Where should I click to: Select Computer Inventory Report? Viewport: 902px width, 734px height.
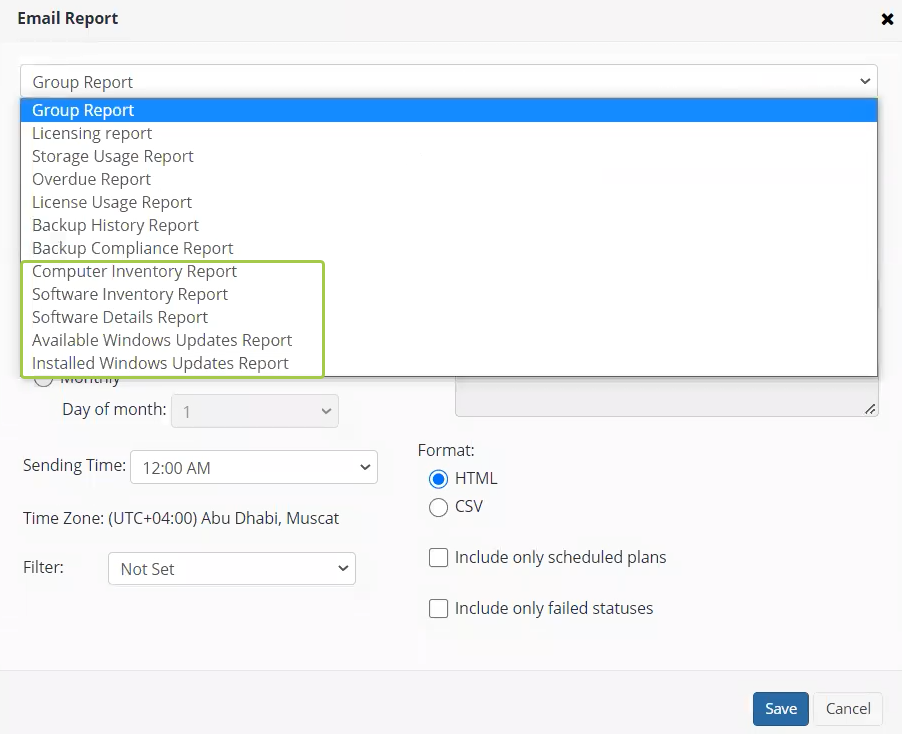click(x=134, y=271)
